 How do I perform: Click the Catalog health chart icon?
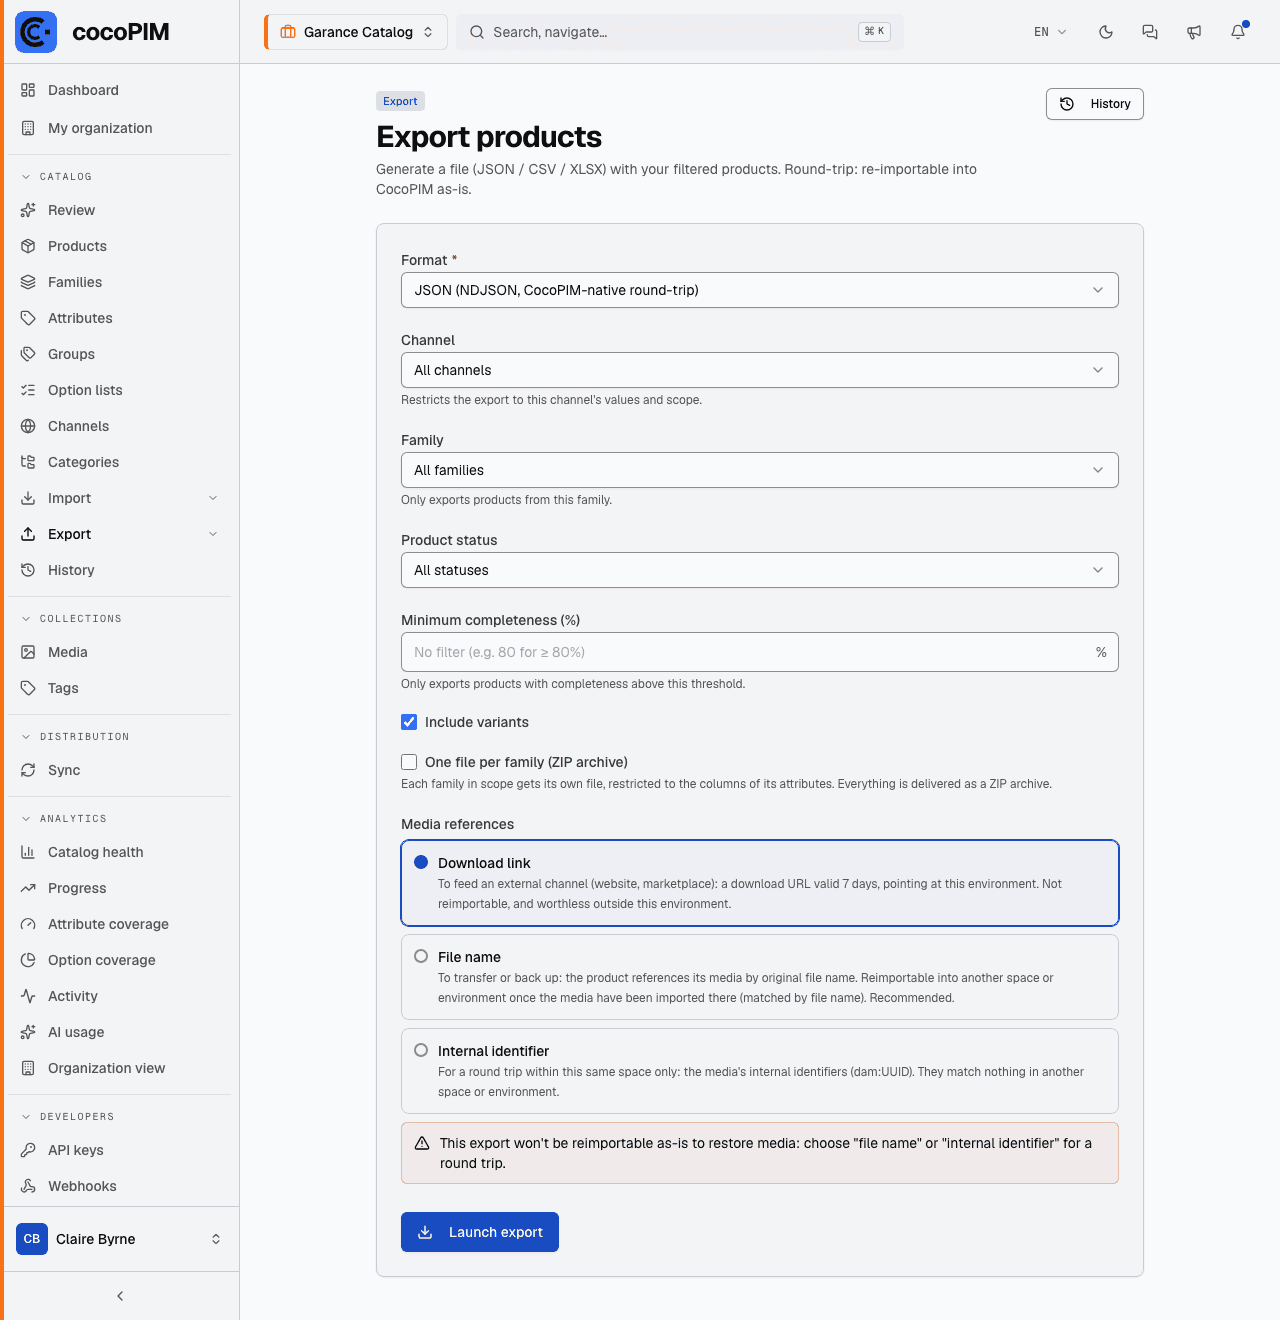[x=28, y=852]
